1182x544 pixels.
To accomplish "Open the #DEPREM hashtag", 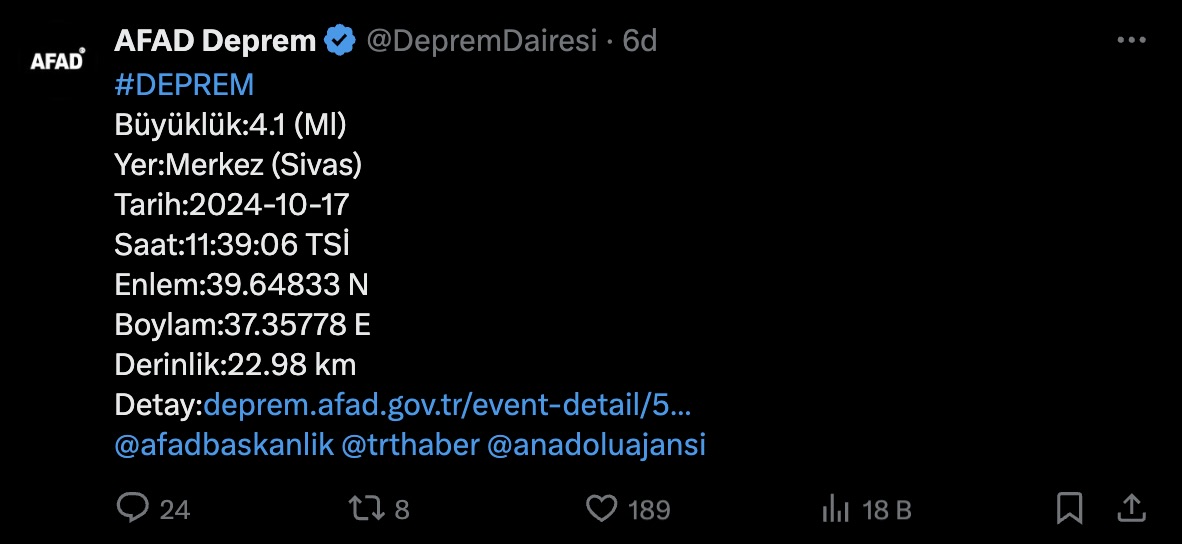I will click(184, 83).
